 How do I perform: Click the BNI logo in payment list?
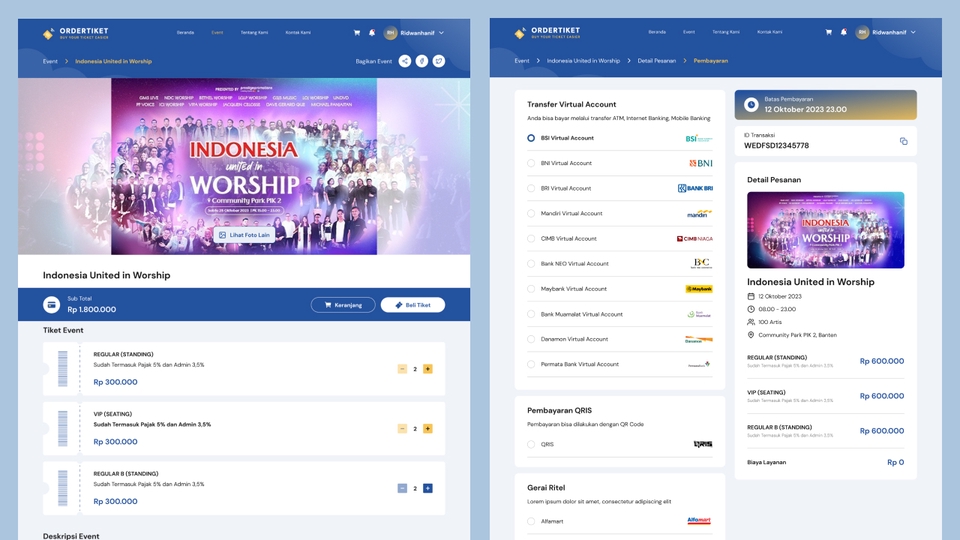700,163
